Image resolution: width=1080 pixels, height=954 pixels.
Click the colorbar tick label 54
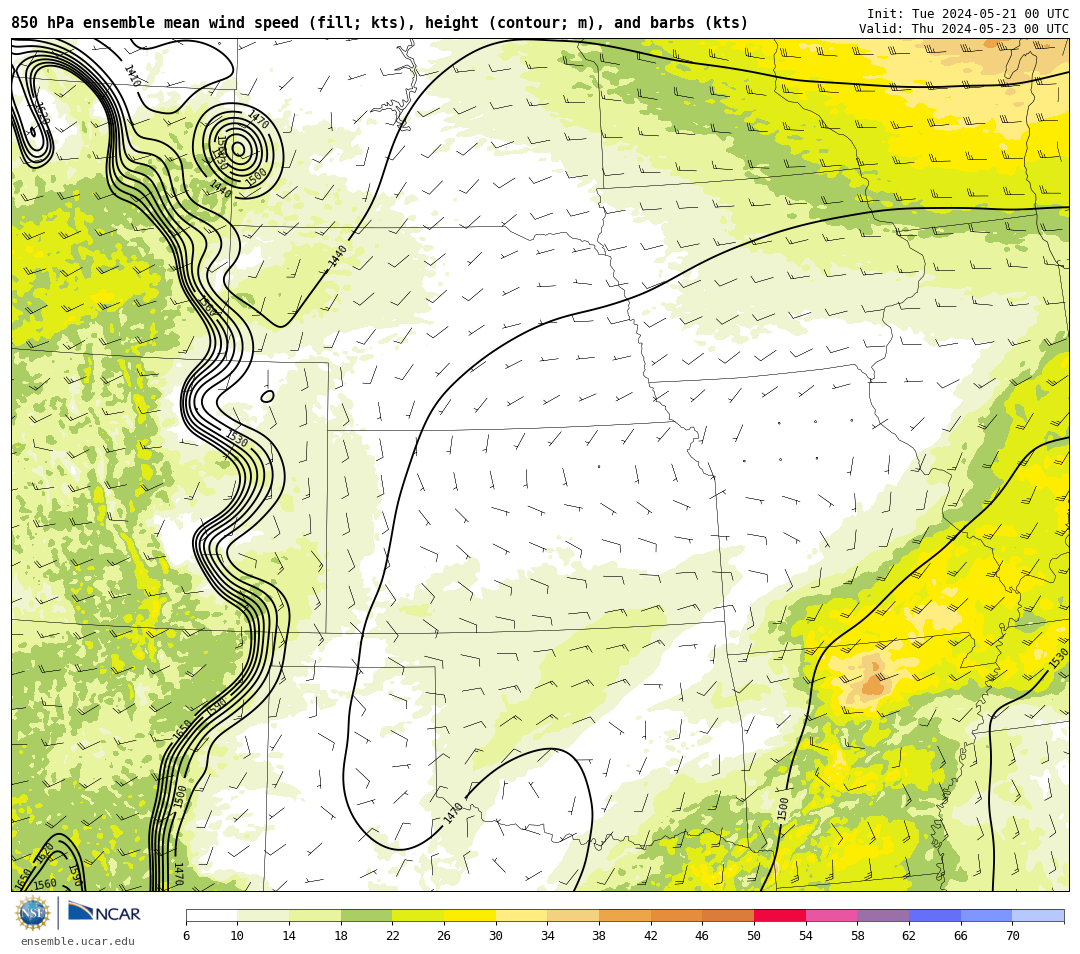(806, 935)
